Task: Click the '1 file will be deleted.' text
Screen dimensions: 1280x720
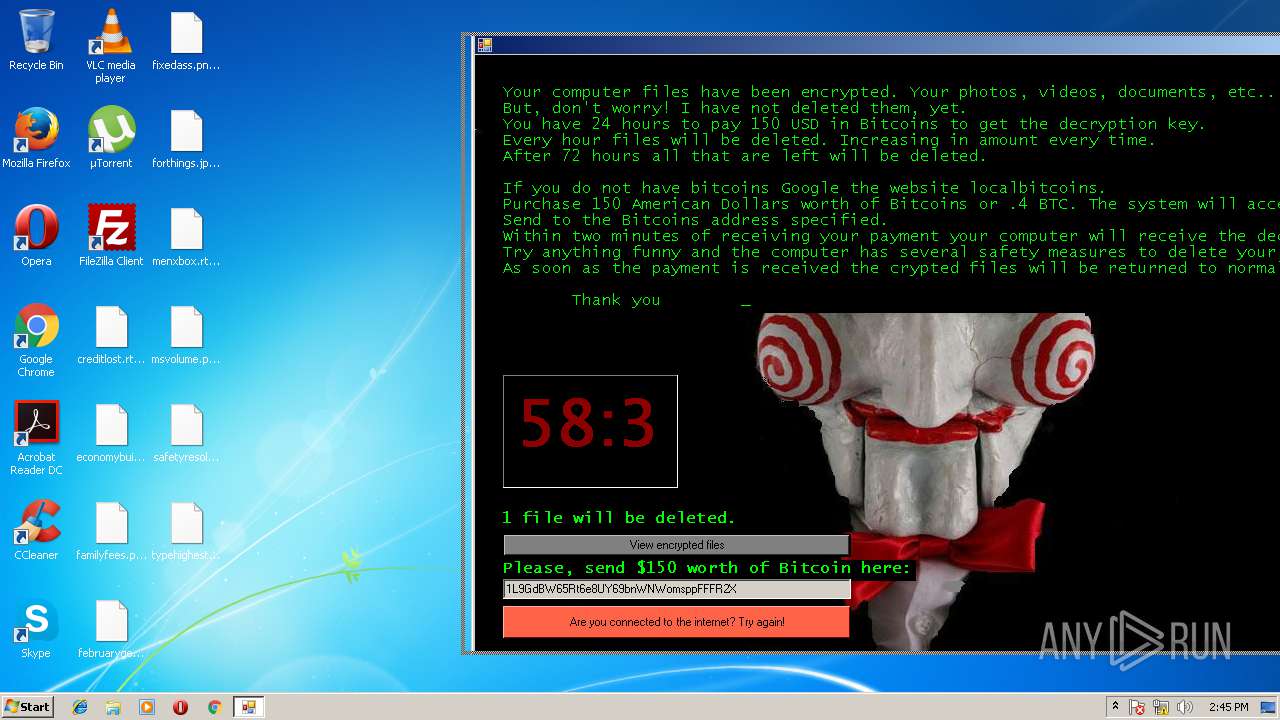Action: pyautogui.click(x=618, y=518)
